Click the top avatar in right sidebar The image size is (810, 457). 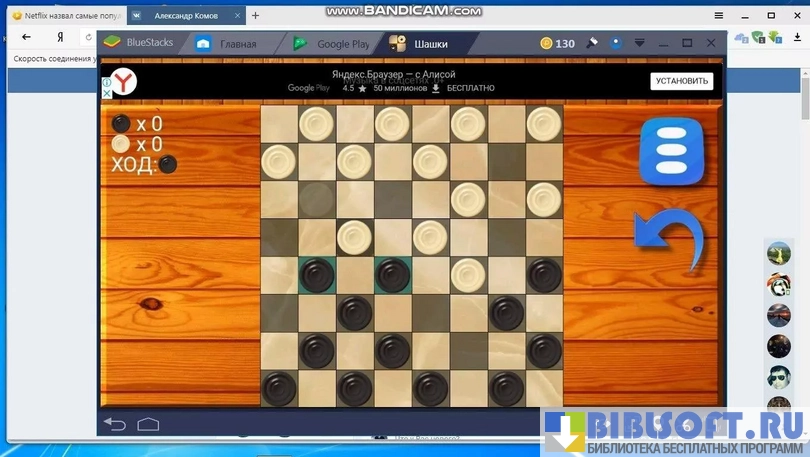coord(778,254)
